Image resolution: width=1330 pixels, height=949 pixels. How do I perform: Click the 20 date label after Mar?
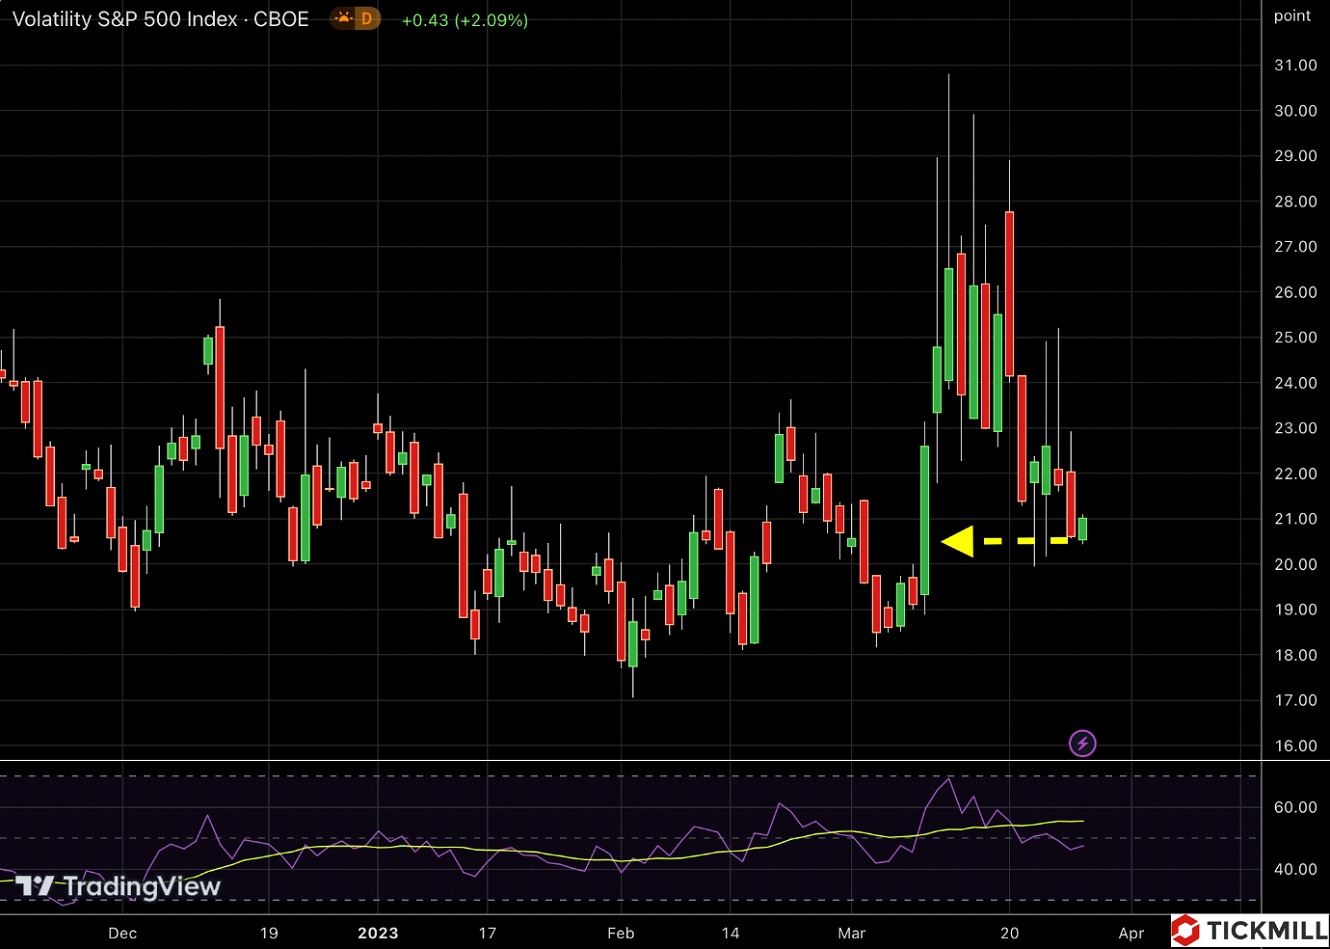[1009, 933]
